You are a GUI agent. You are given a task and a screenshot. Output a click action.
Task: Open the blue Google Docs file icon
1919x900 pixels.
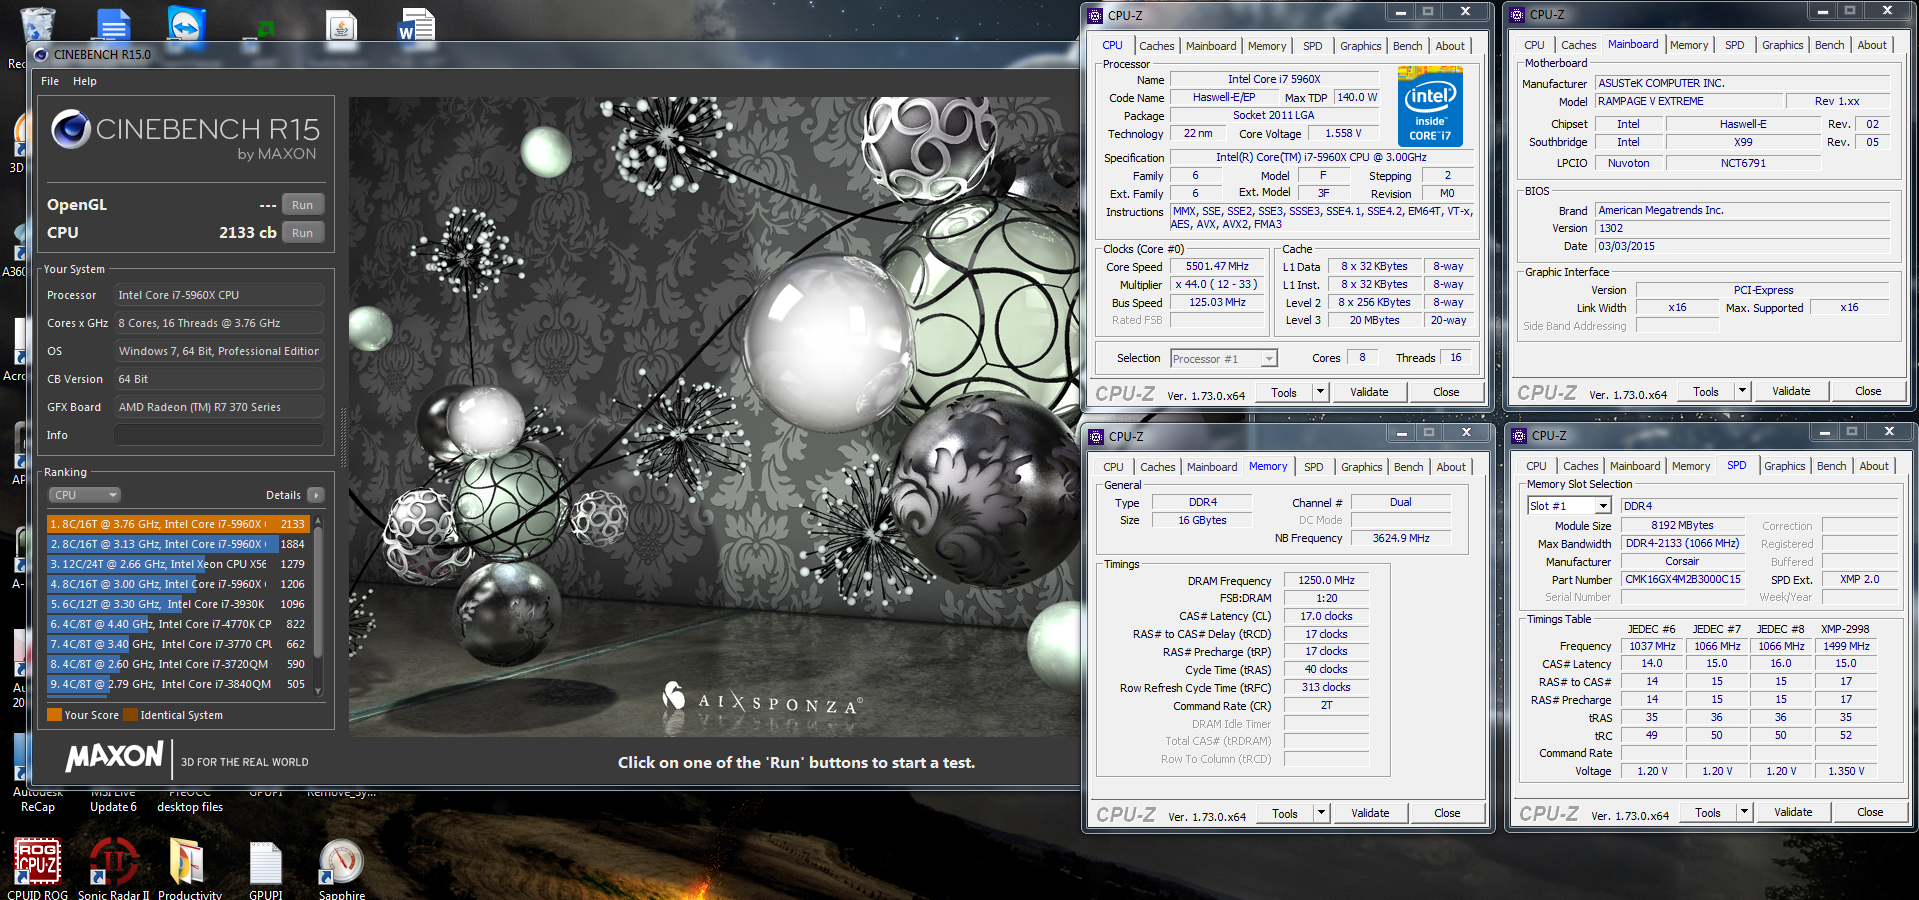[113, 25]
